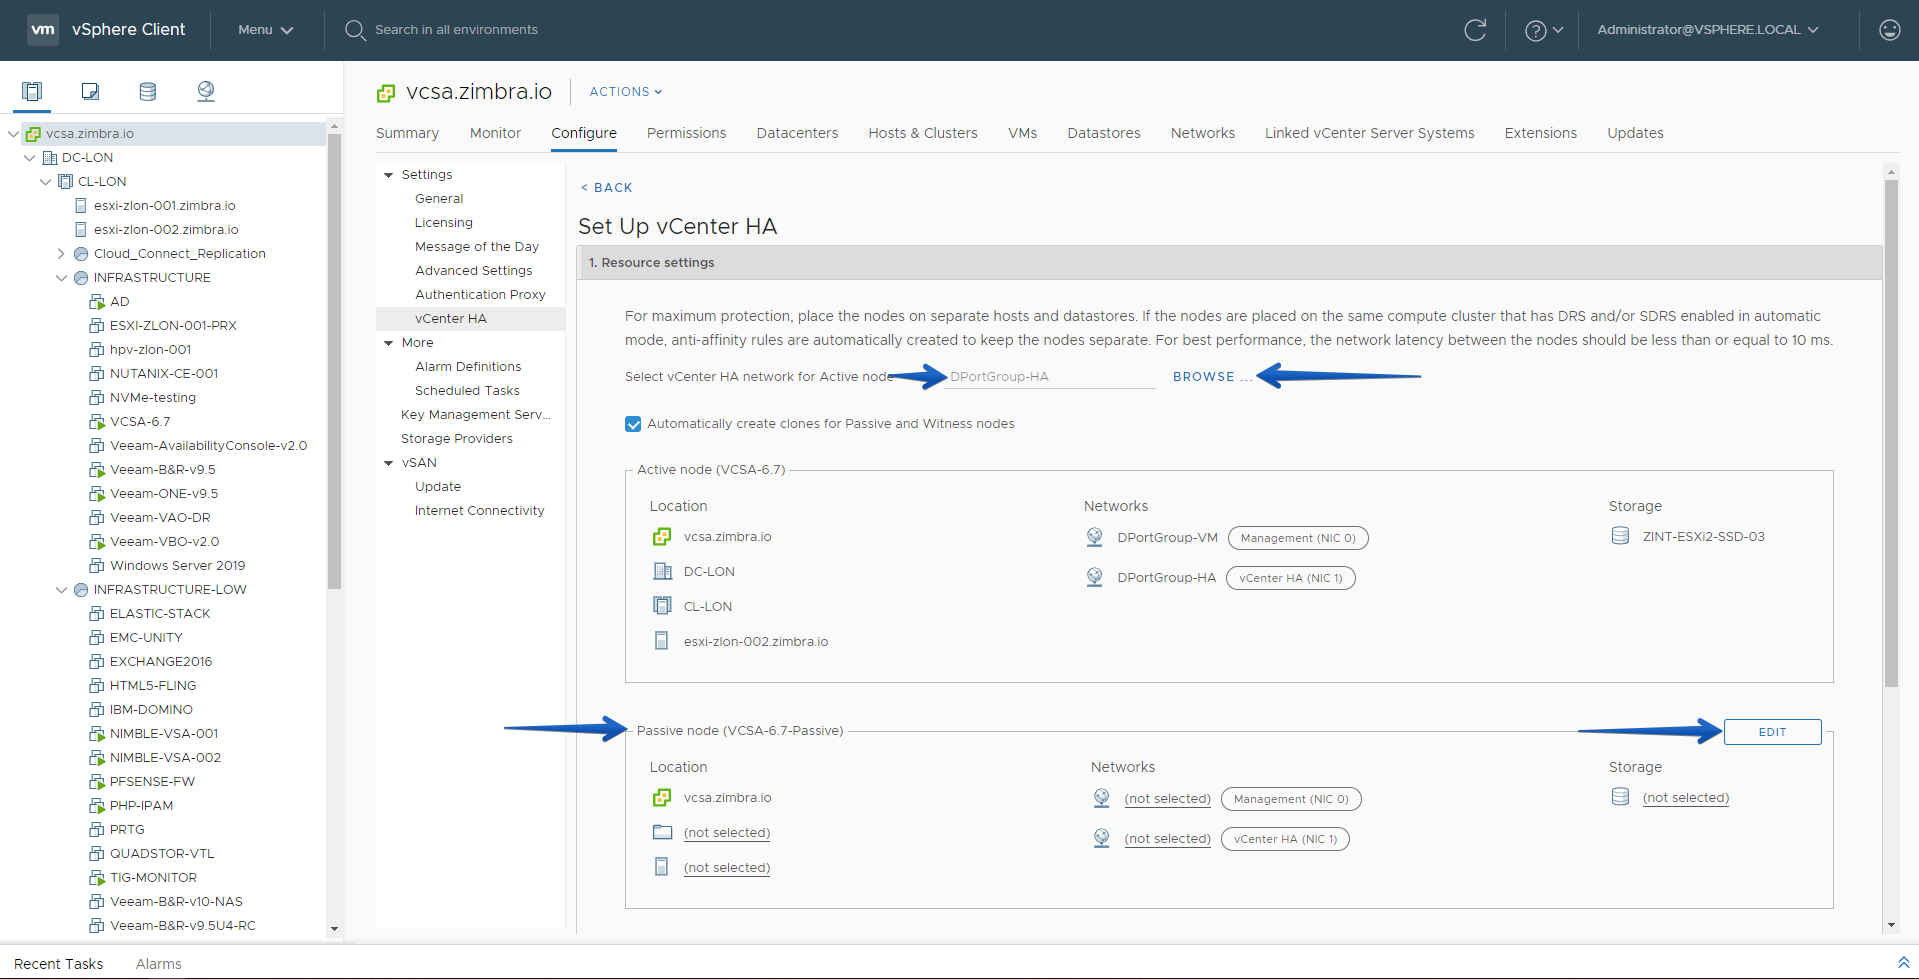The height and width of the screenshot is (979, 1919).
Task: Open Alarm Definitions in Configure menu
Action: pyautogui.click(x=468, y=367)
